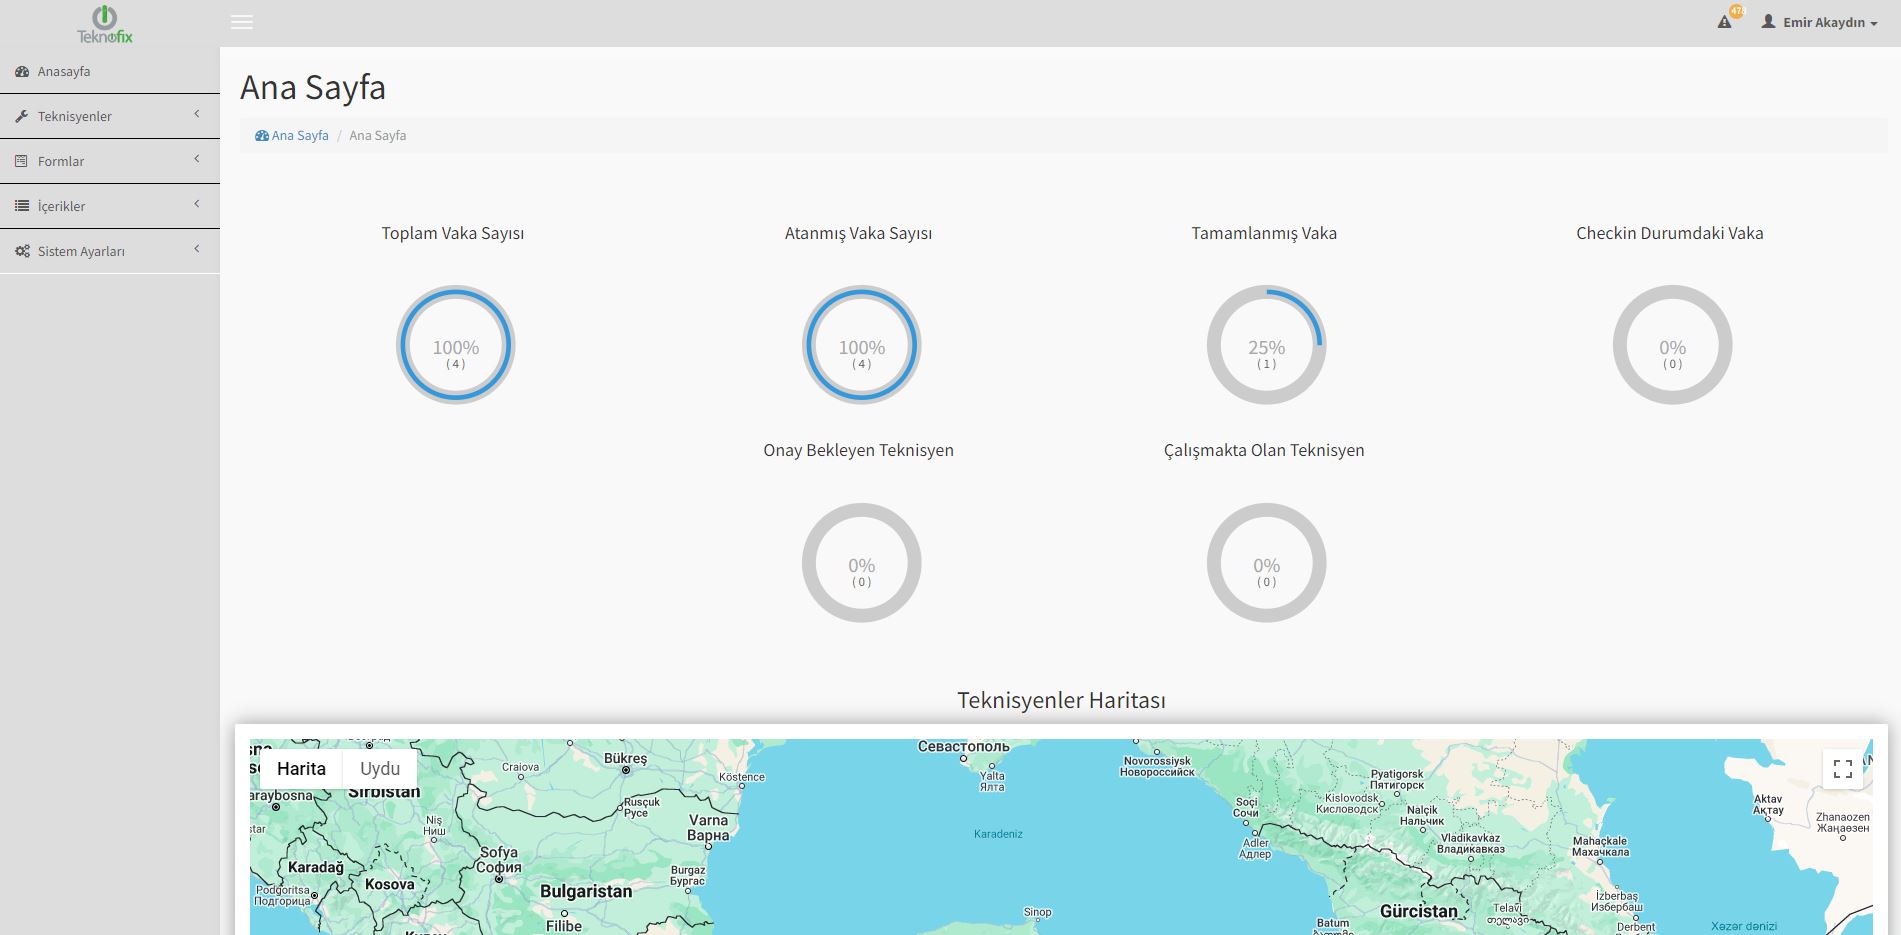Viewport: 1901px width, 935px height.
Task: Expand the Teknisyenler submenu chevron
Action: pos(197,114)
